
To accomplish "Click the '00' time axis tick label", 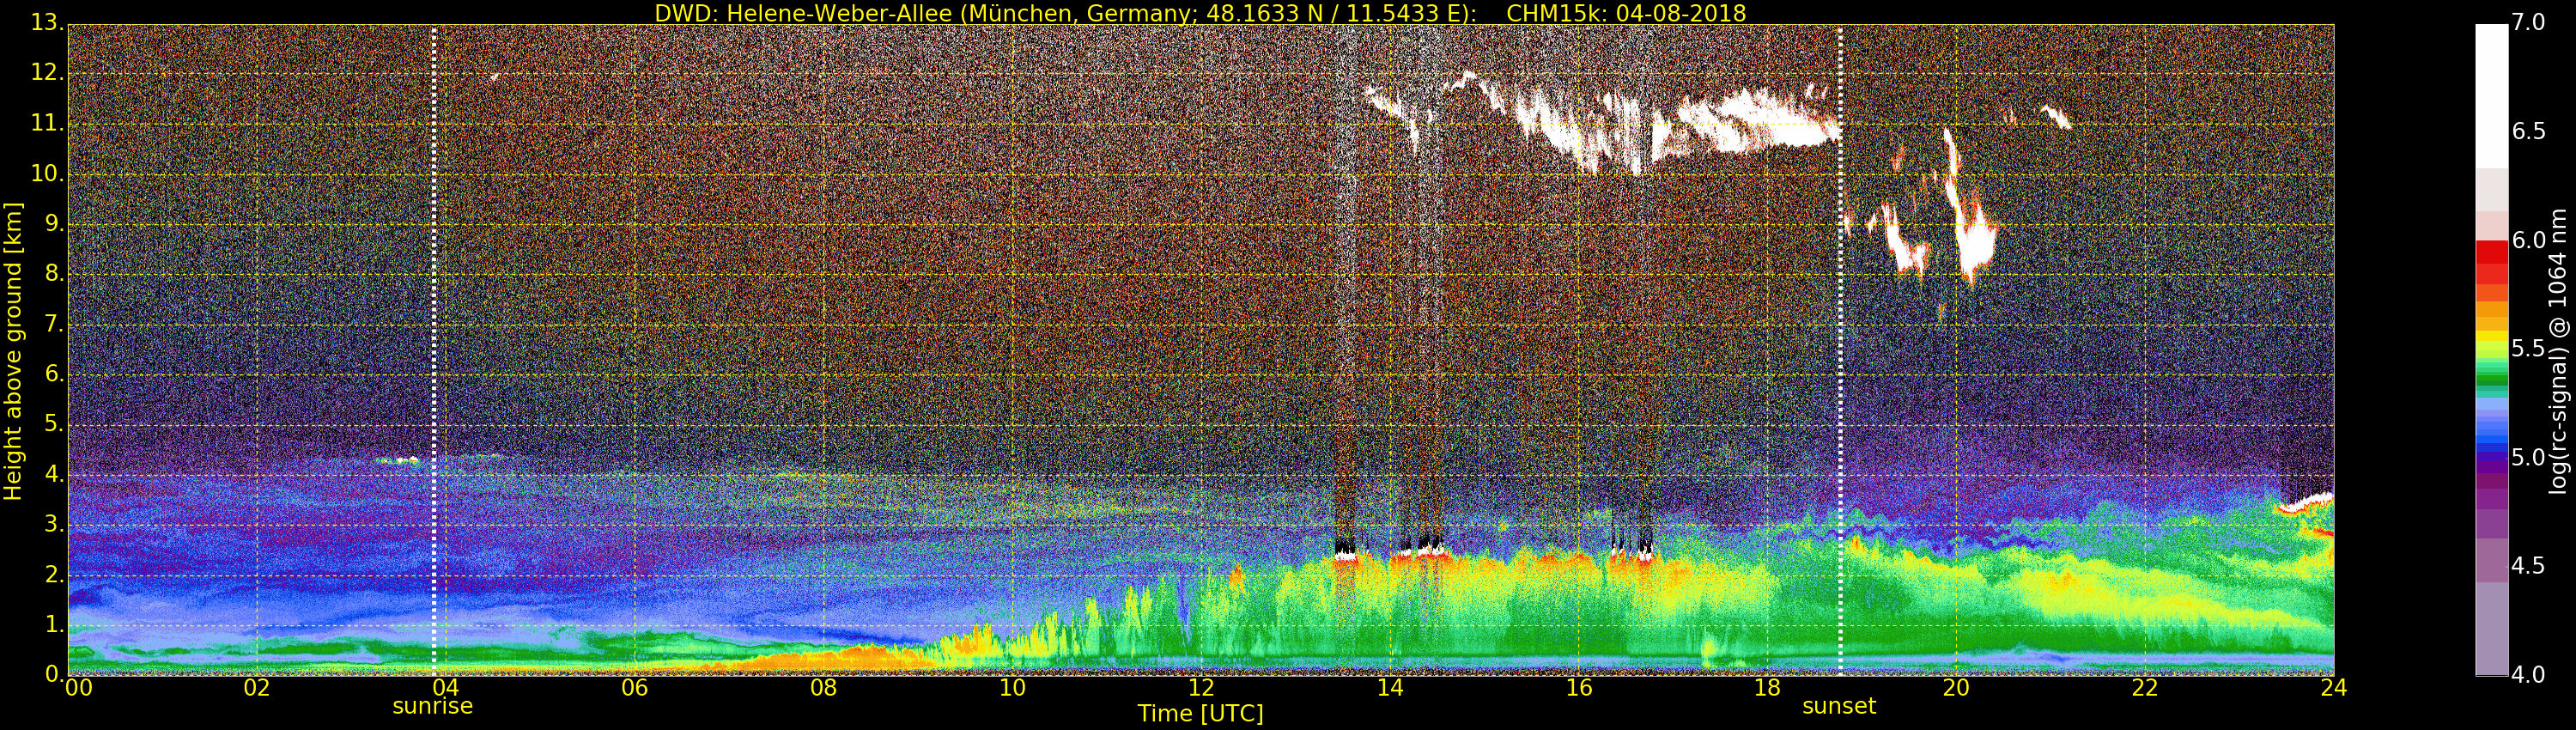I will (78, 688).
